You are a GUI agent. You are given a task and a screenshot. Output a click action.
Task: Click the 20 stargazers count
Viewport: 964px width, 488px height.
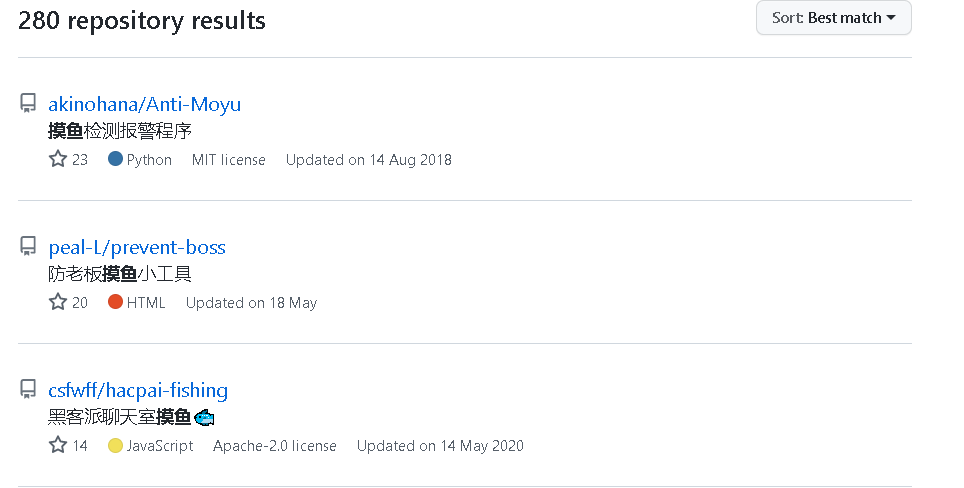pyautogui.click(x=80, y=303)
